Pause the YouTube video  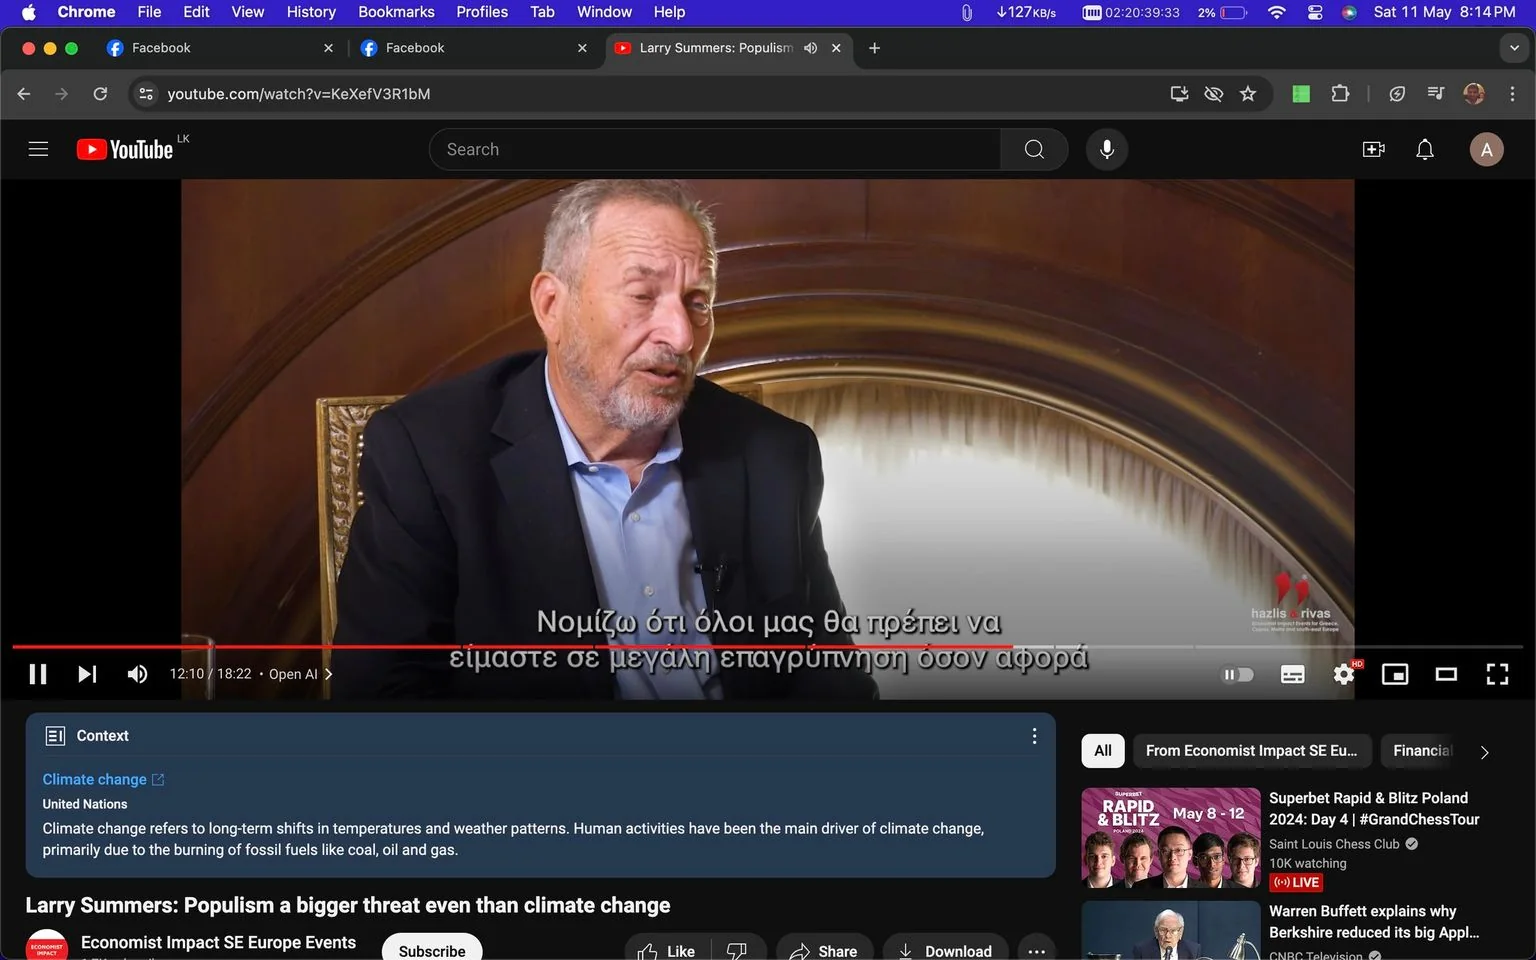tap(38, 674)
